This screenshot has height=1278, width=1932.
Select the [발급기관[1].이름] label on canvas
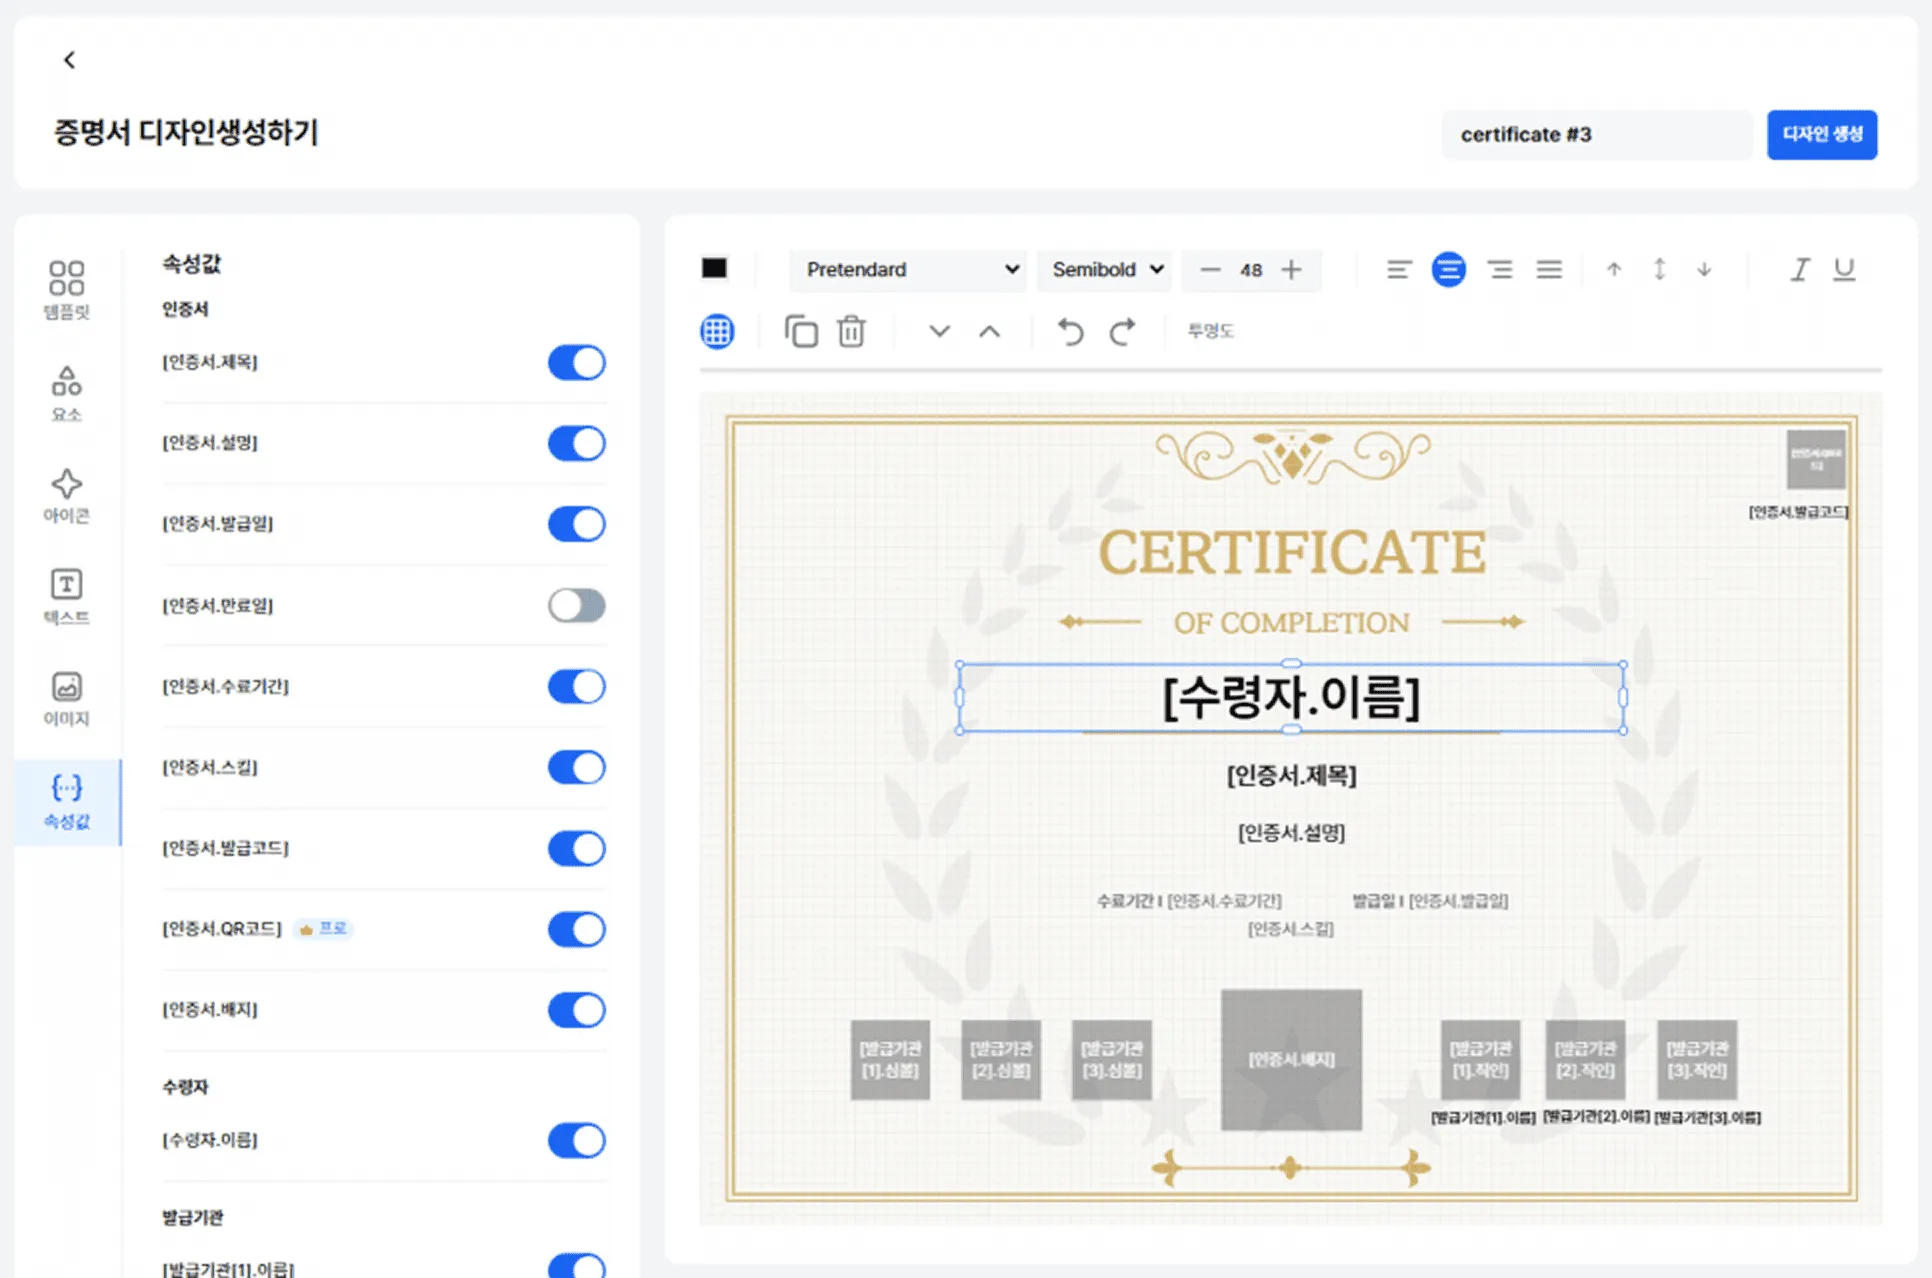[x=1483, y=1117]
